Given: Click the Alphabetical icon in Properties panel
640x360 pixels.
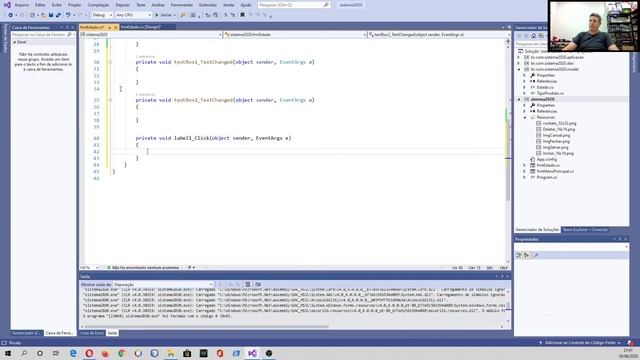Looking at the screenshot, I should (x=527, y=255).
